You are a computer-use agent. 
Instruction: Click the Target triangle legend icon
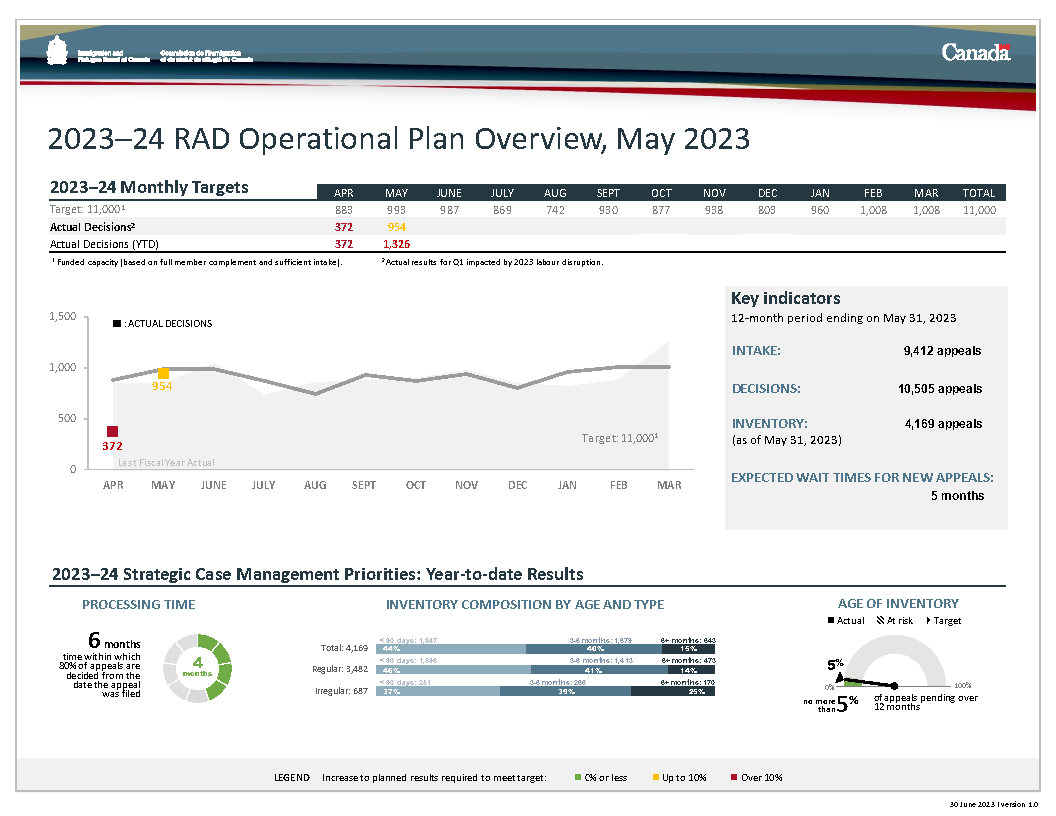click(x=929, y=621)
